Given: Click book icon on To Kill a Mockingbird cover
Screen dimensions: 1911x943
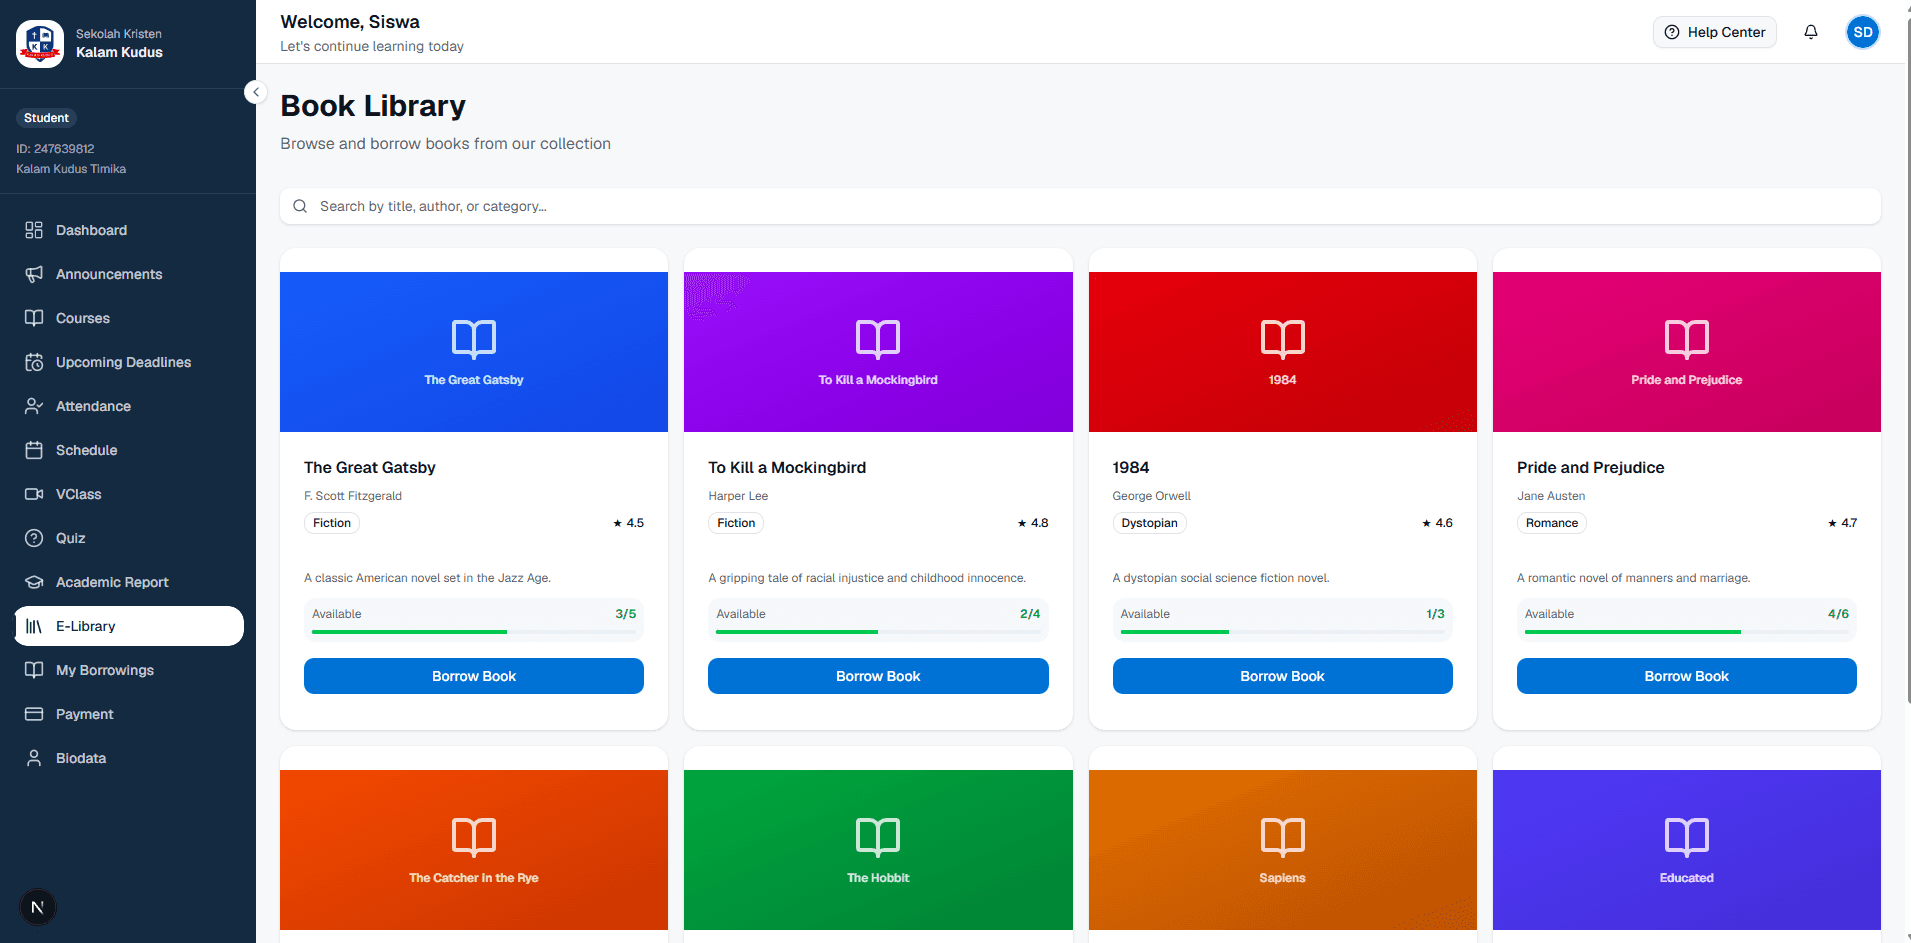Looking at the screenshot, I should point(878,339).
